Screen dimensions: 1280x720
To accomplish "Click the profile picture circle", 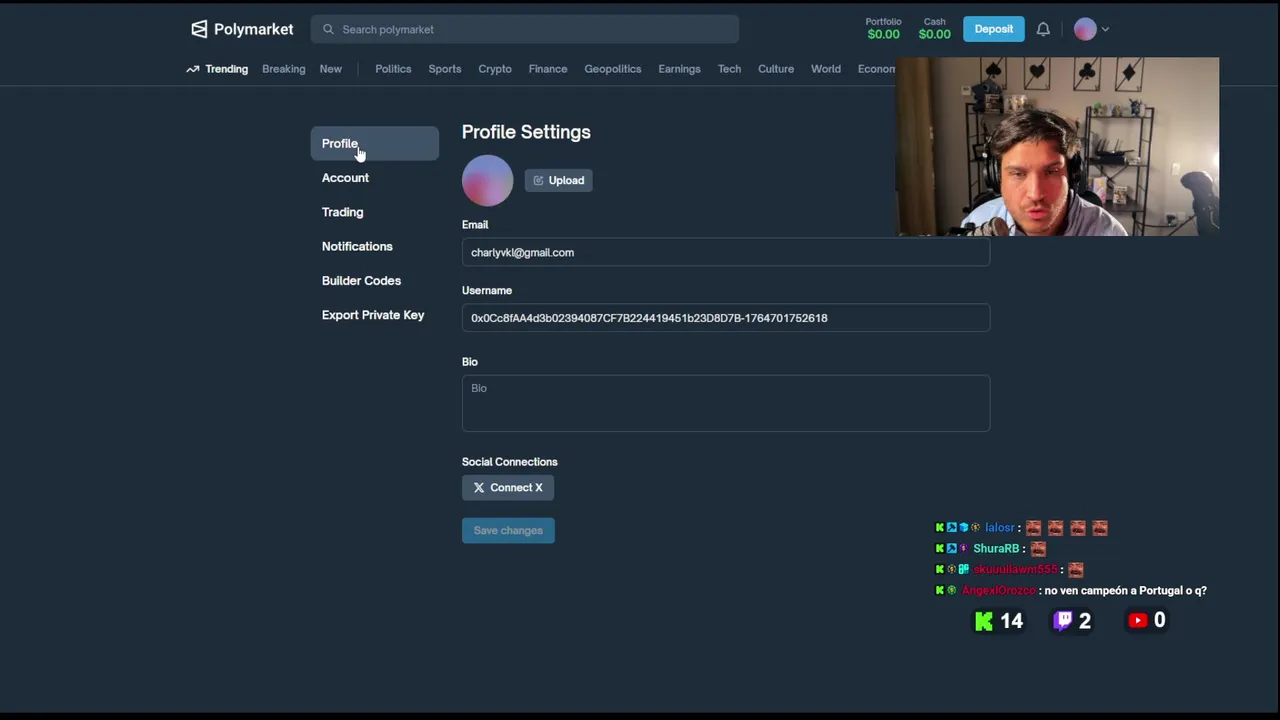I will click(487, 180).
